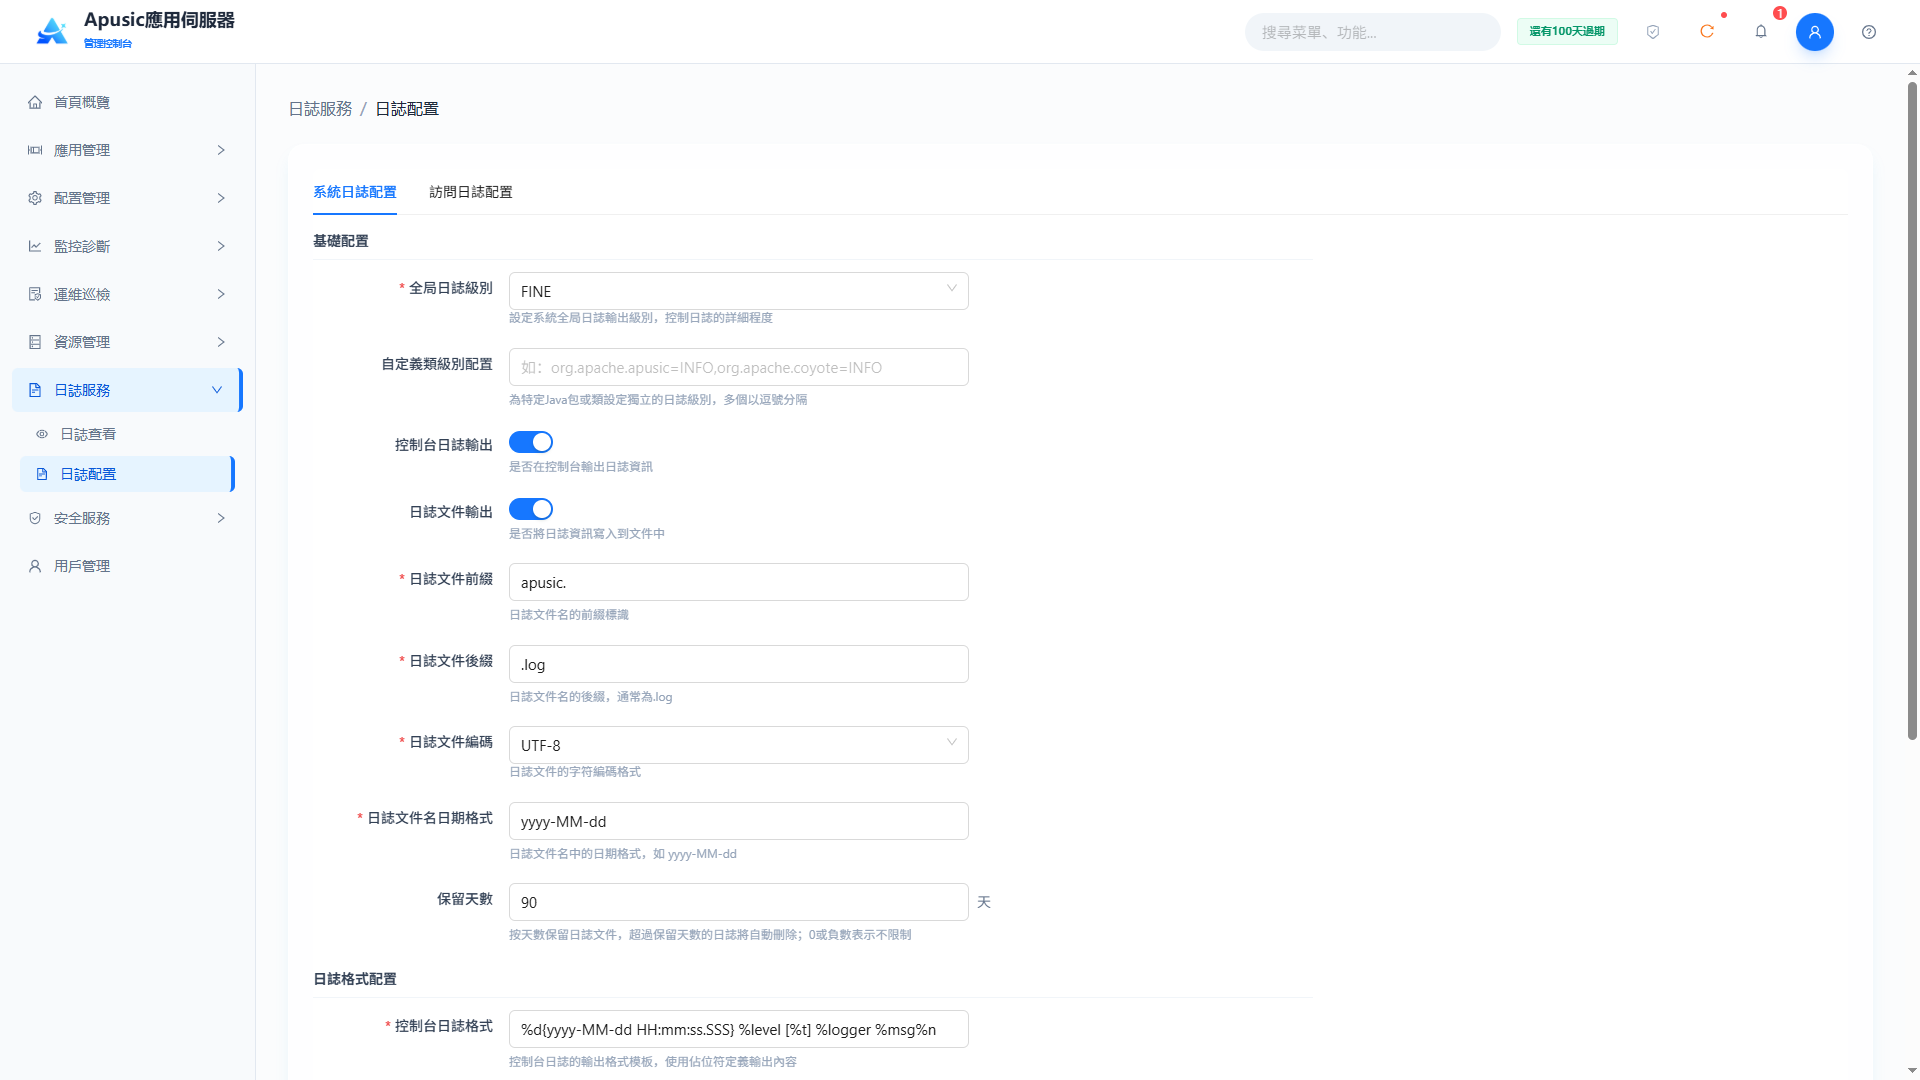Click the 應用管理 sidebar icon

(x=35, y=150)
